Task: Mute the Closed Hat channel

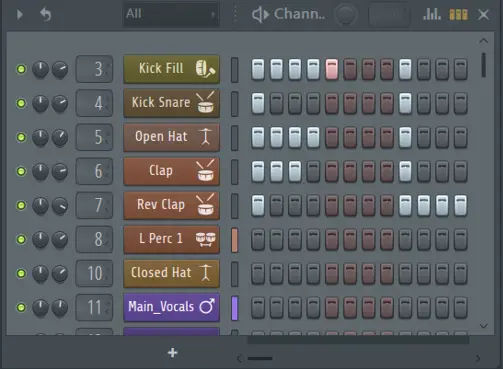Action: 21,273
